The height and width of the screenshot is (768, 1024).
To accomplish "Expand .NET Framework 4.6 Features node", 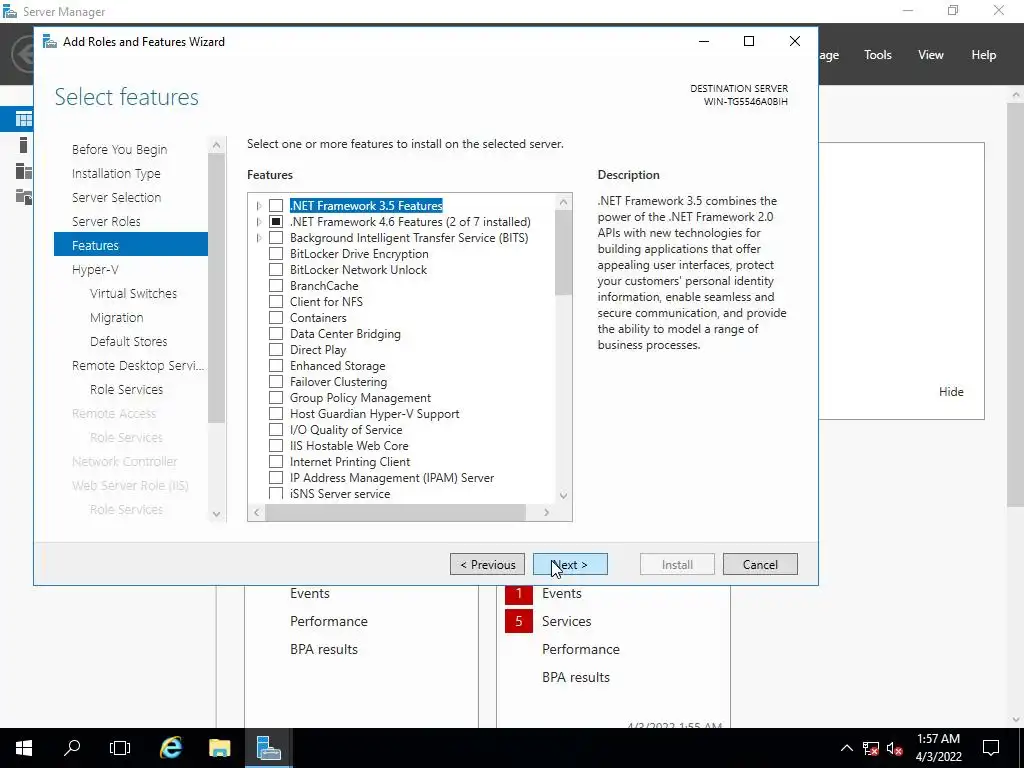I will (x=259, y=222).
